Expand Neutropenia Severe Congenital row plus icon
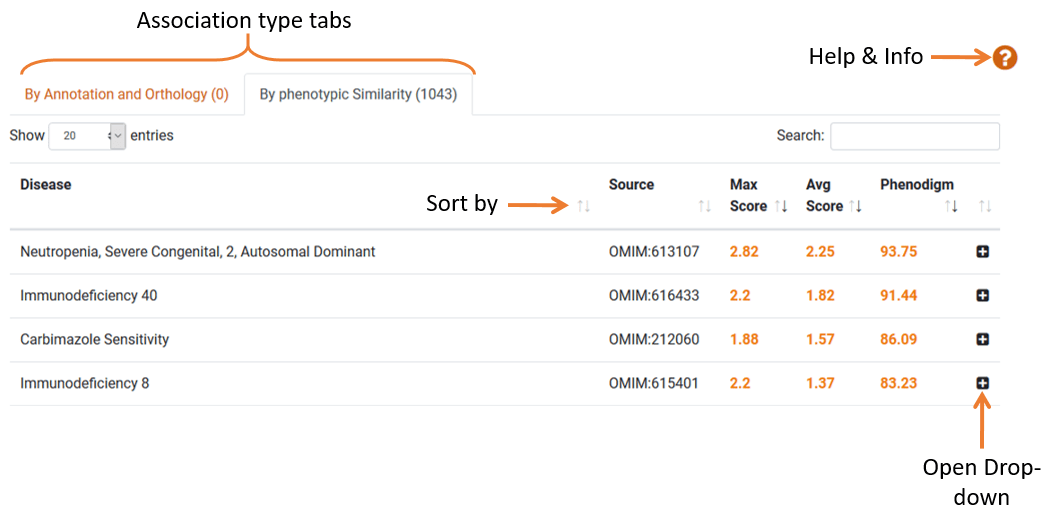 (x=983, y=252)
